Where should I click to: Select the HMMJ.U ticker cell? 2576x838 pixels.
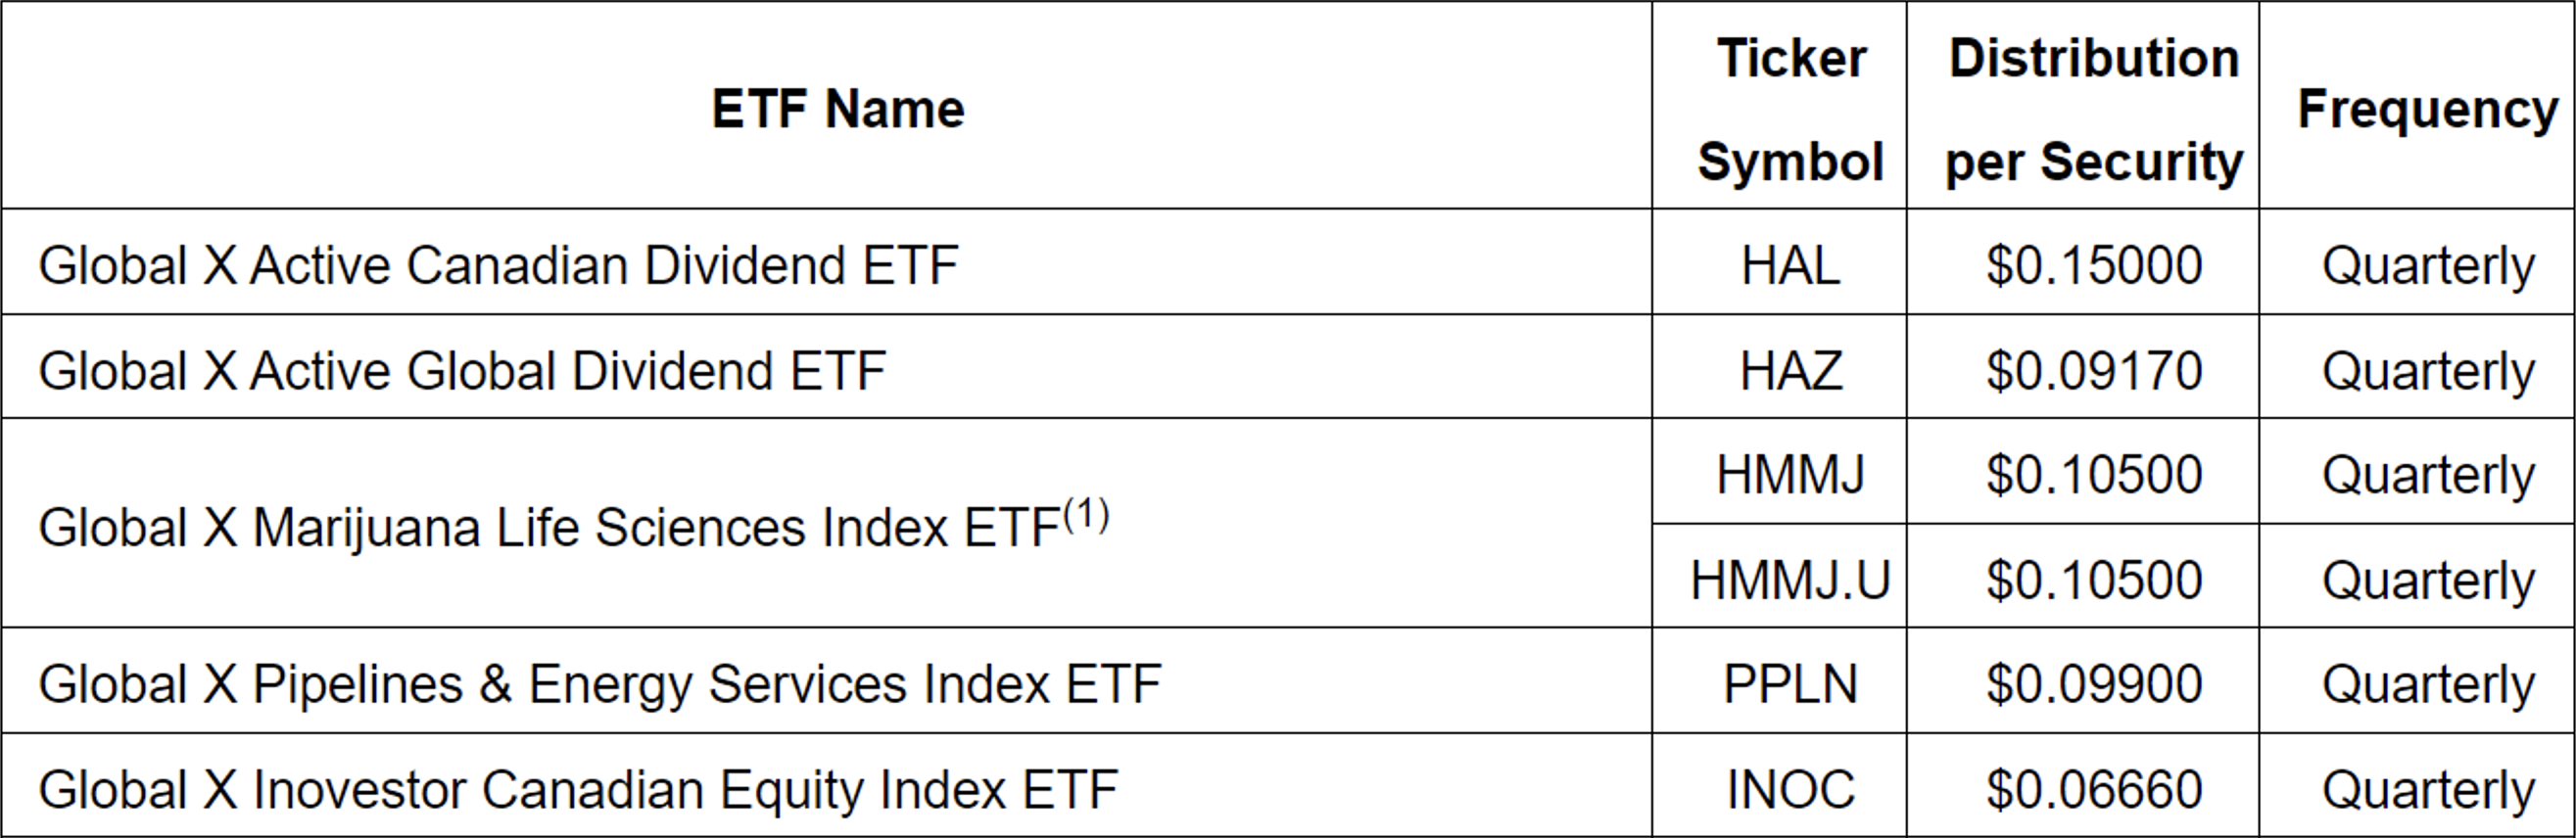click(1790, 580)
